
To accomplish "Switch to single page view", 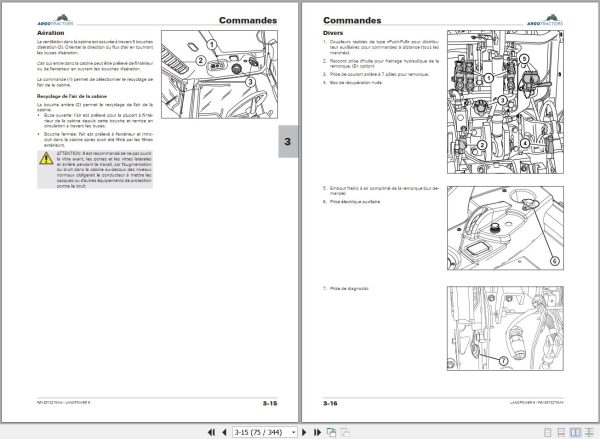I will [548, 432].
